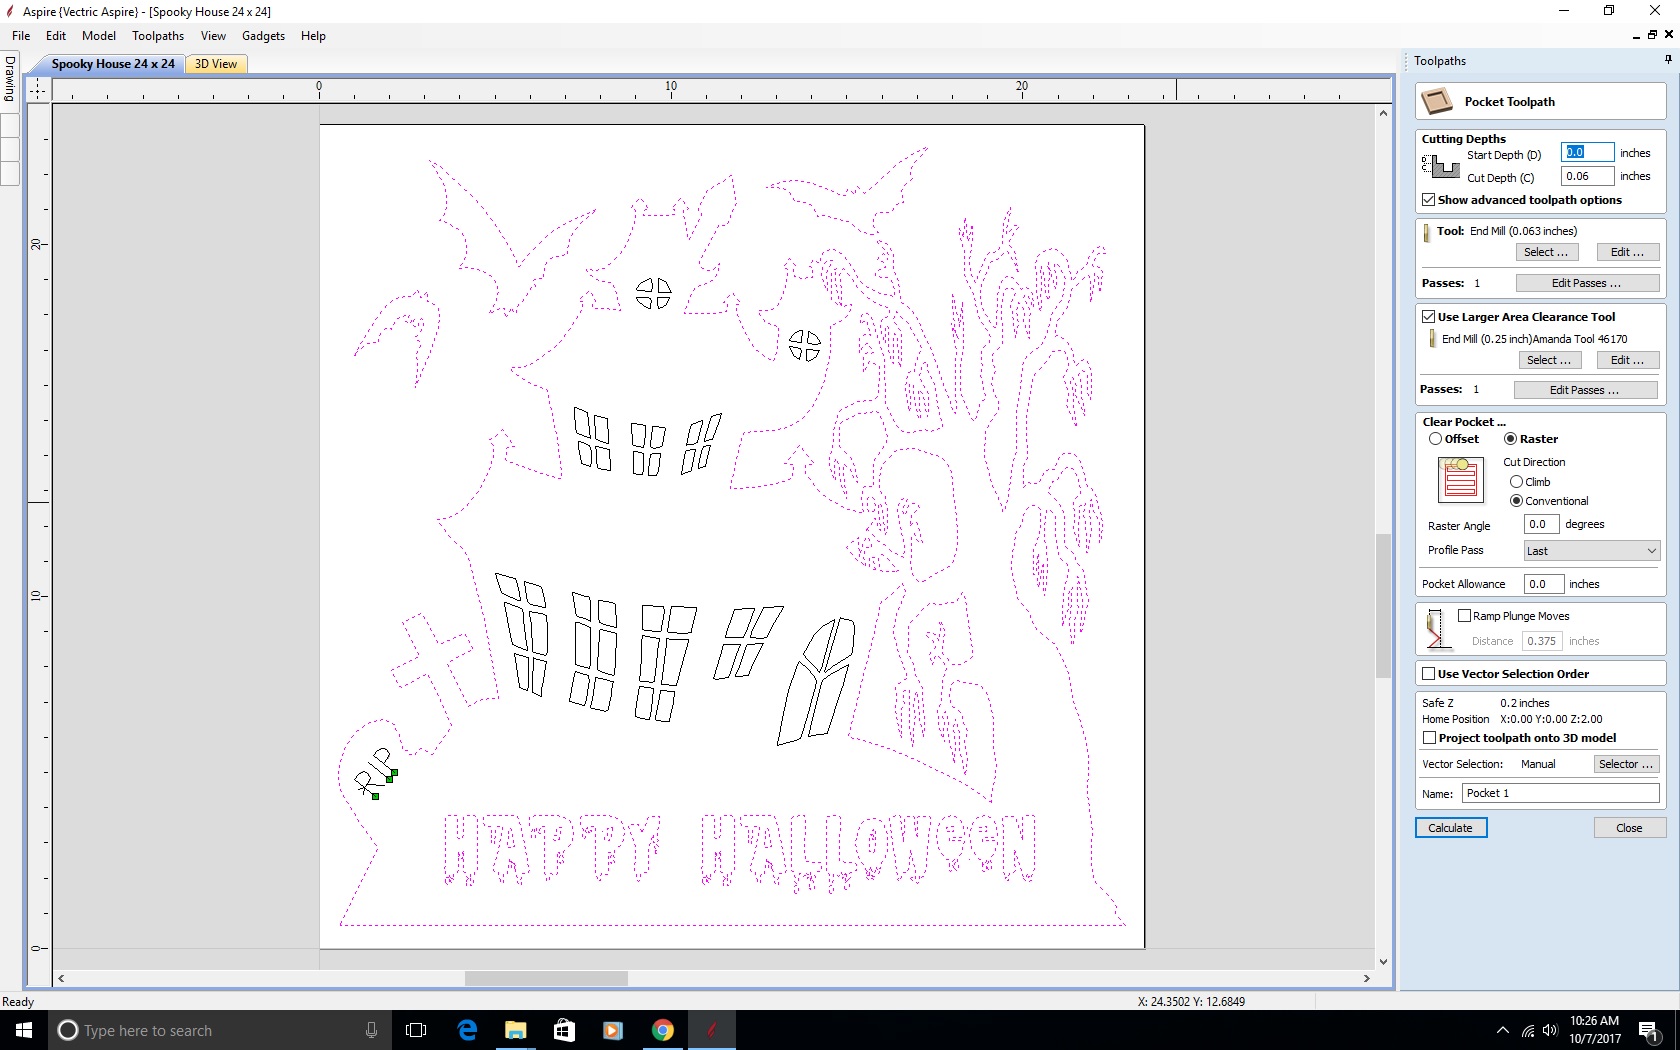Click the Calculate button
The image size is (1680, 1050).
[1451, 828]
